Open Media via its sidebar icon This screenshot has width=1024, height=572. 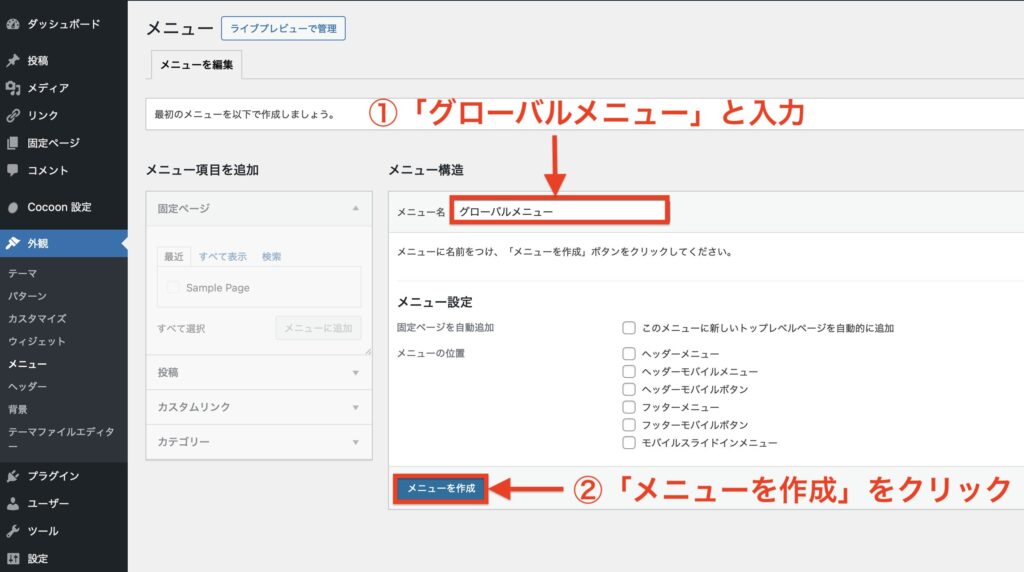13,88
